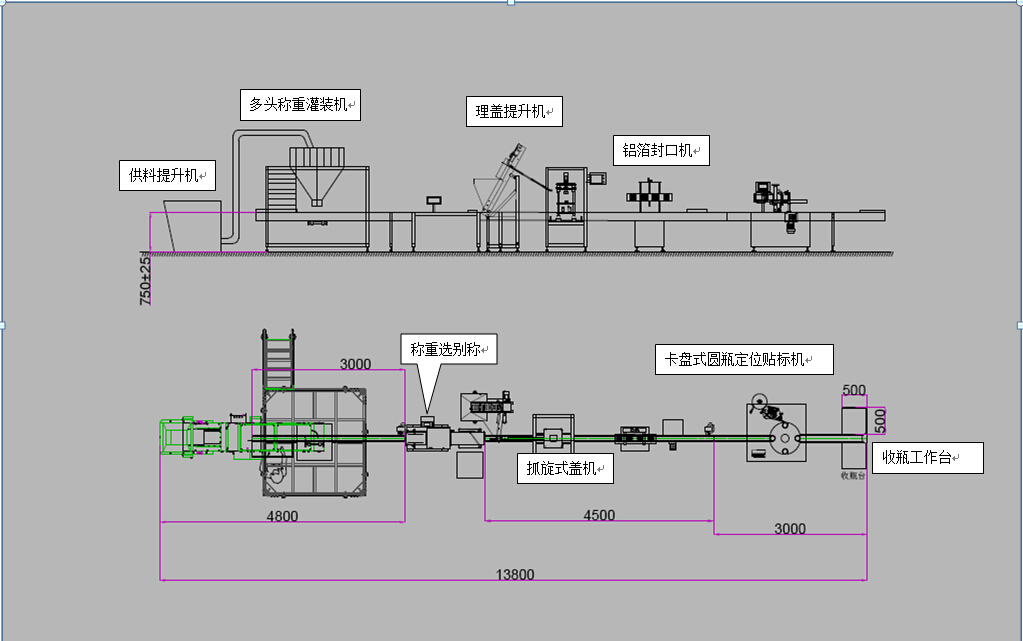Select the 卡盘式圆瓶定位贴标机 label

(x=743, y=359)
